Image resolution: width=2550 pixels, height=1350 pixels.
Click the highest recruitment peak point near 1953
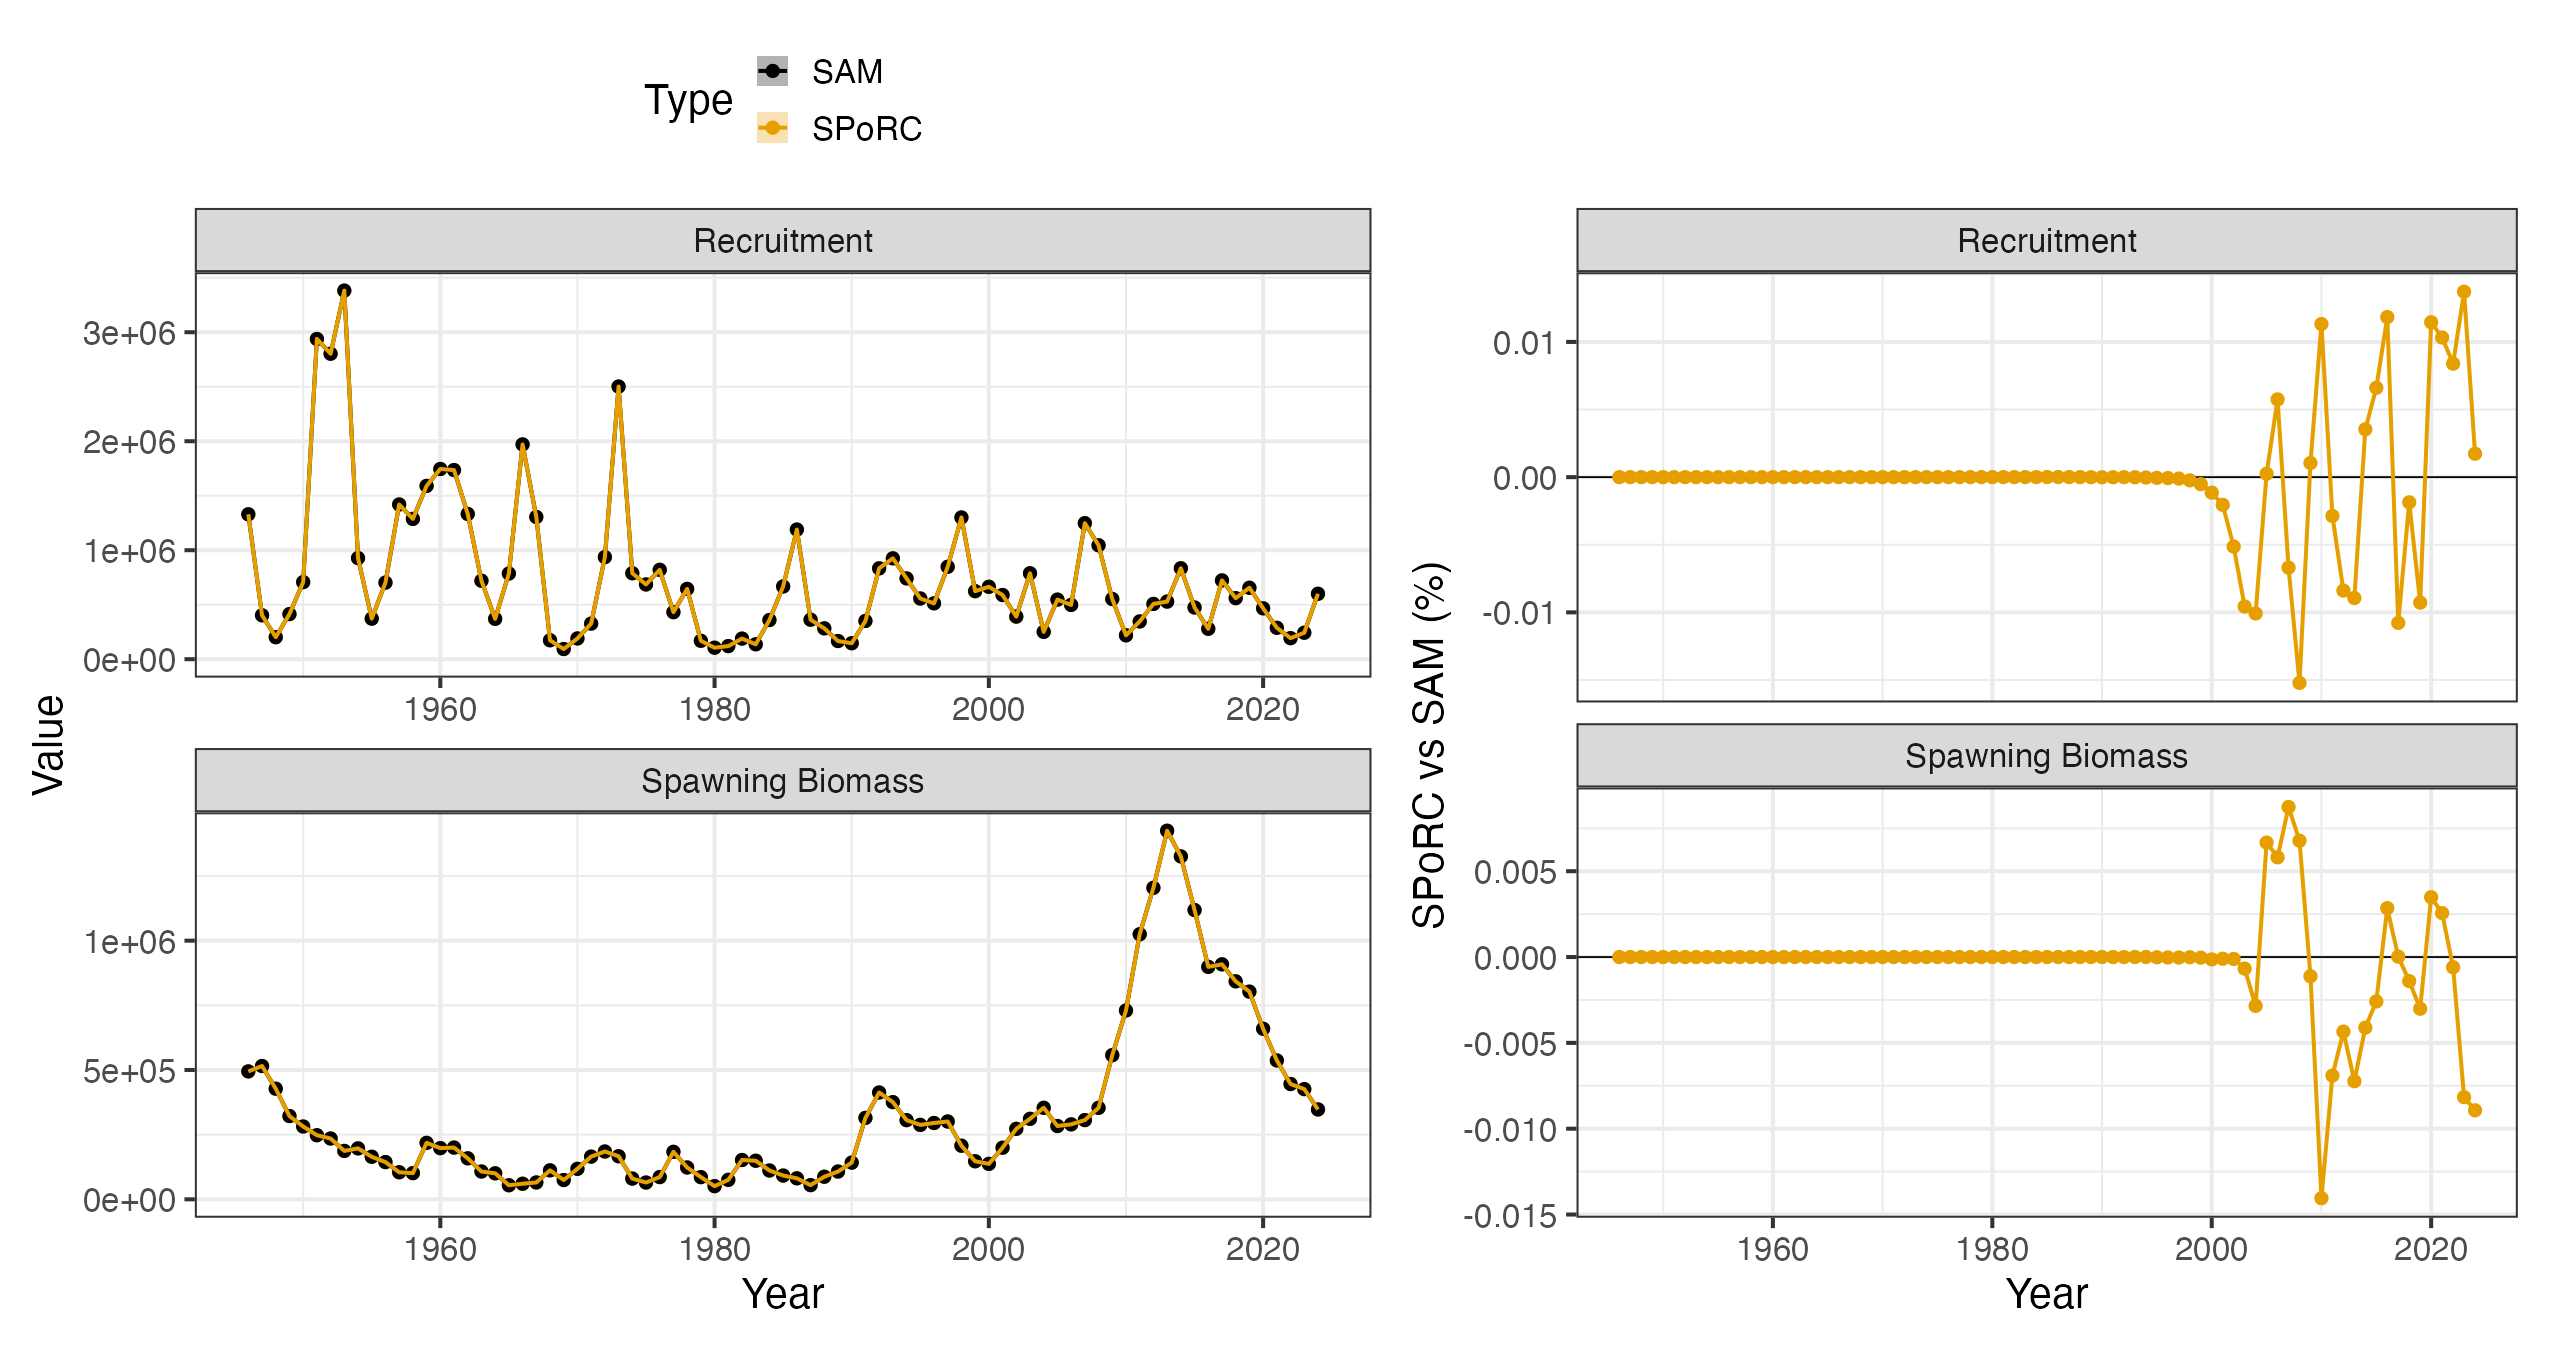pos(344,291)
